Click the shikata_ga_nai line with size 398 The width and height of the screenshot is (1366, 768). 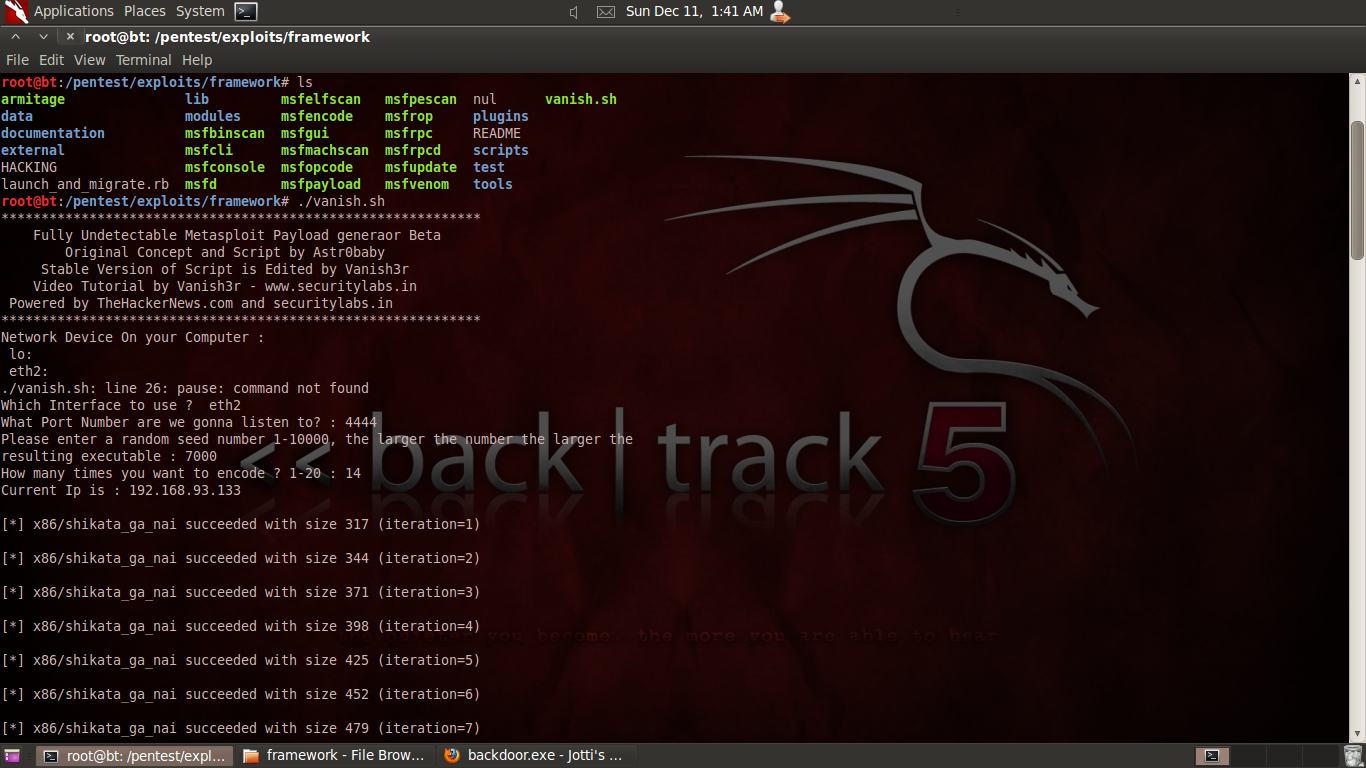click(x=241, y=626)
